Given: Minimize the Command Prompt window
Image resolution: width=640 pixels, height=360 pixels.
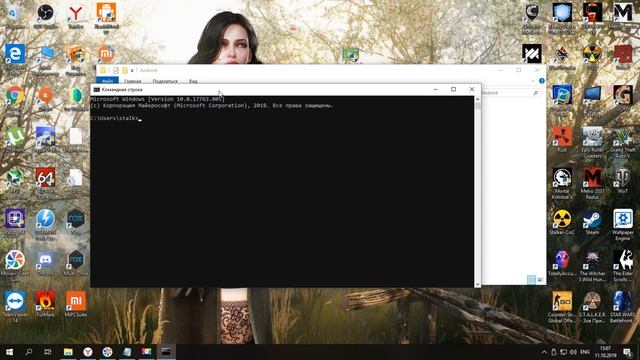Looking at the screenshot, I should point(436,89).
